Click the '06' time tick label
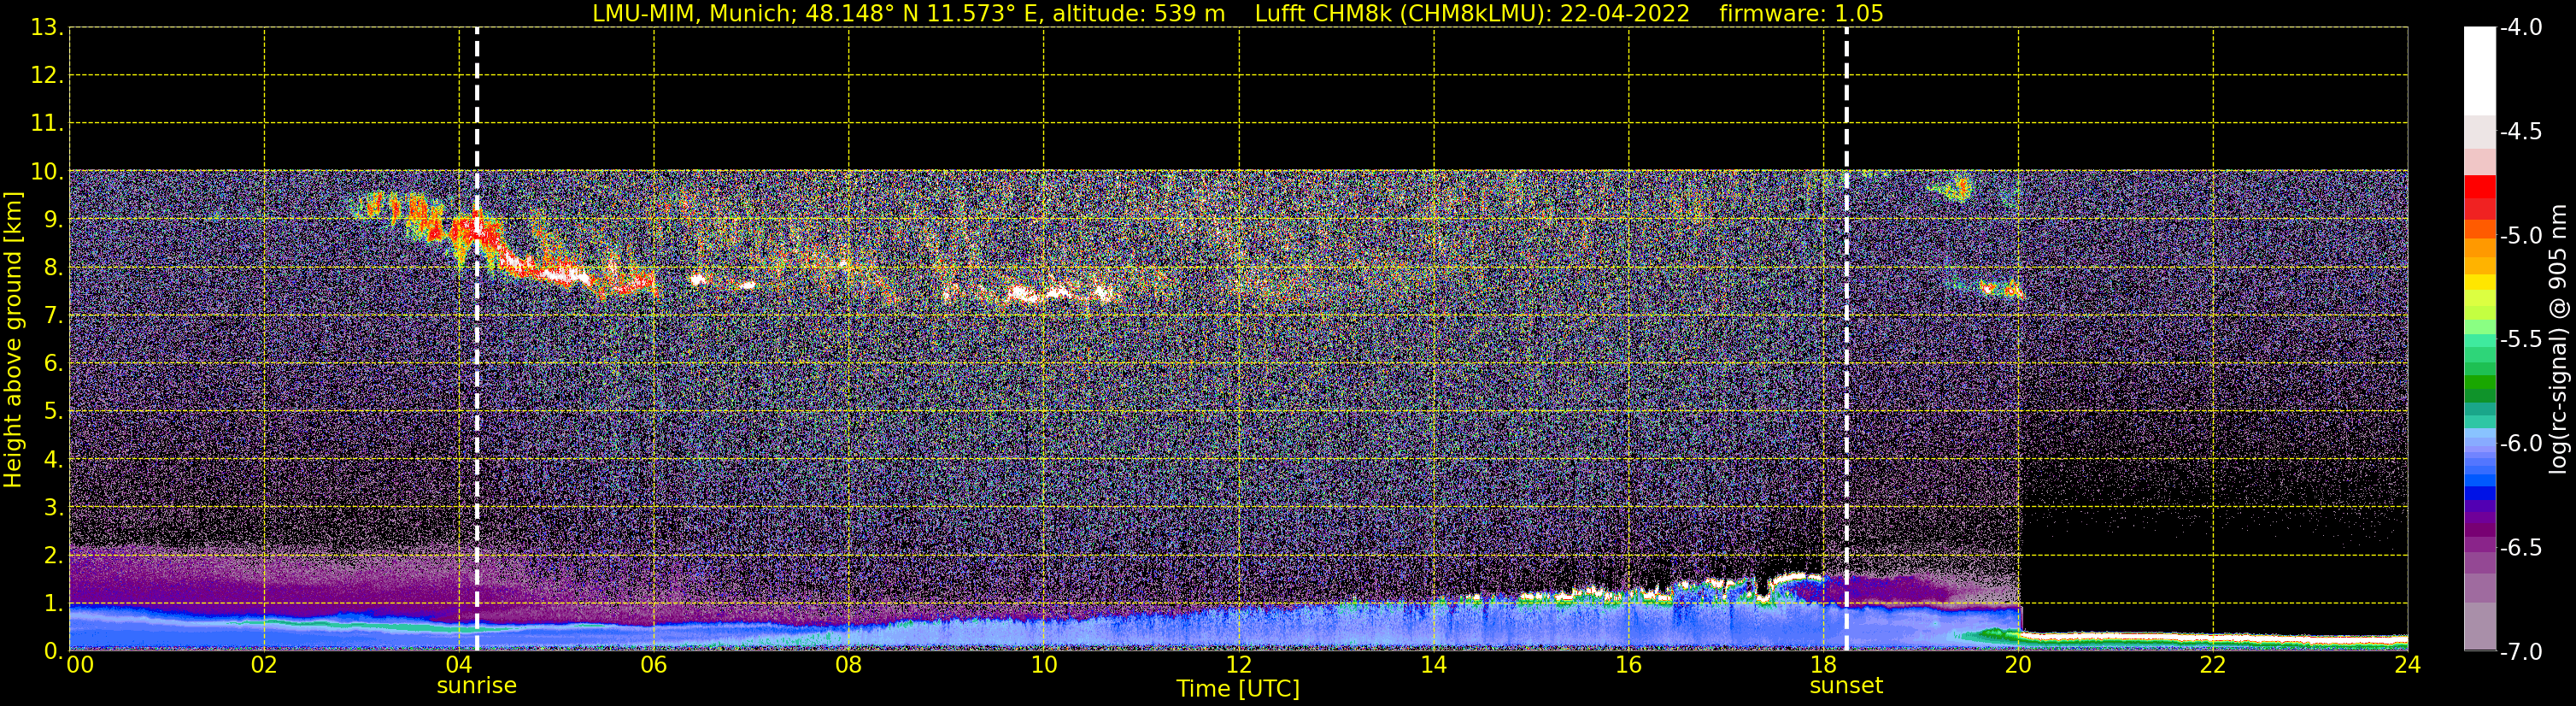Screen dimensions: 2576x706 point(654,664)
